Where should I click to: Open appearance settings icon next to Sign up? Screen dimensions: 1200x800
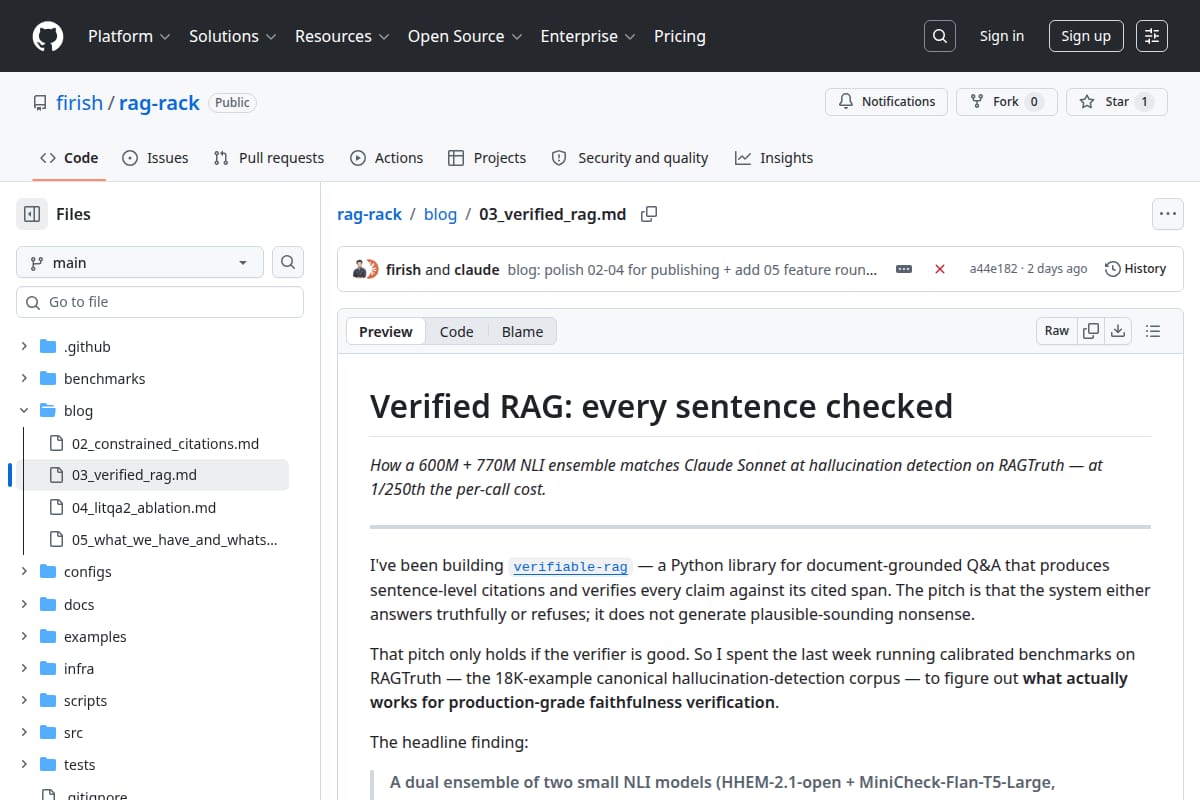1152,36
